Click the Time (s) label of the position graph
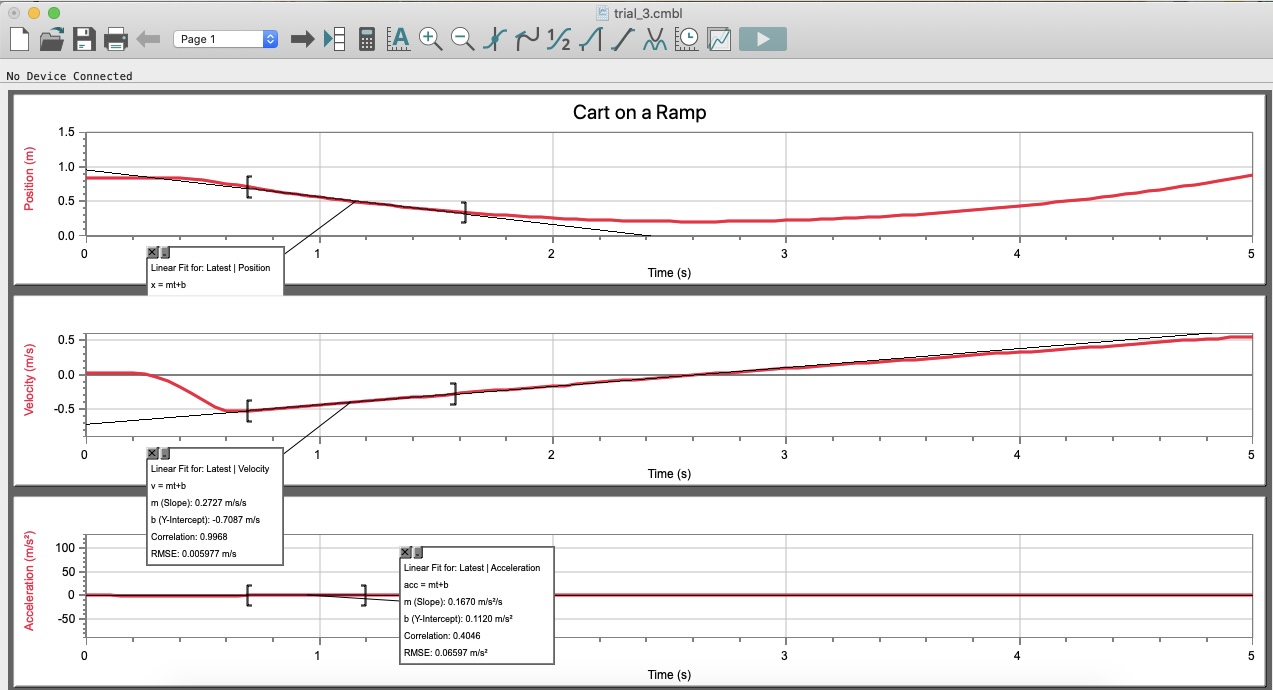Screen dimensions: 1273x690 click(x=669, y=273)
